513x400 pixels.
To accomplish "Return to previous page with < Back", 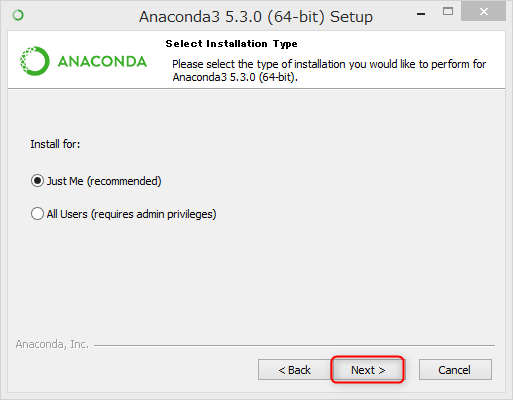I will (295, 370).
